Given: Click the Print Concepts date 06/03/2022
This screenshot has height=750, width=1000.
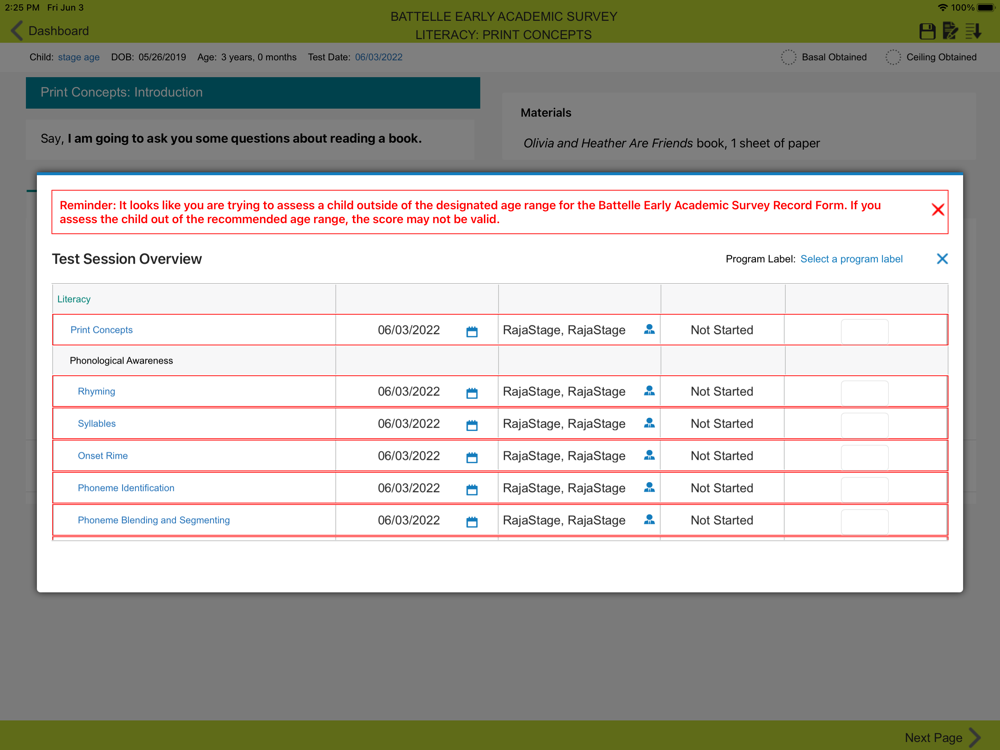Looking at the screenshot, I should [x=409, y=330].
